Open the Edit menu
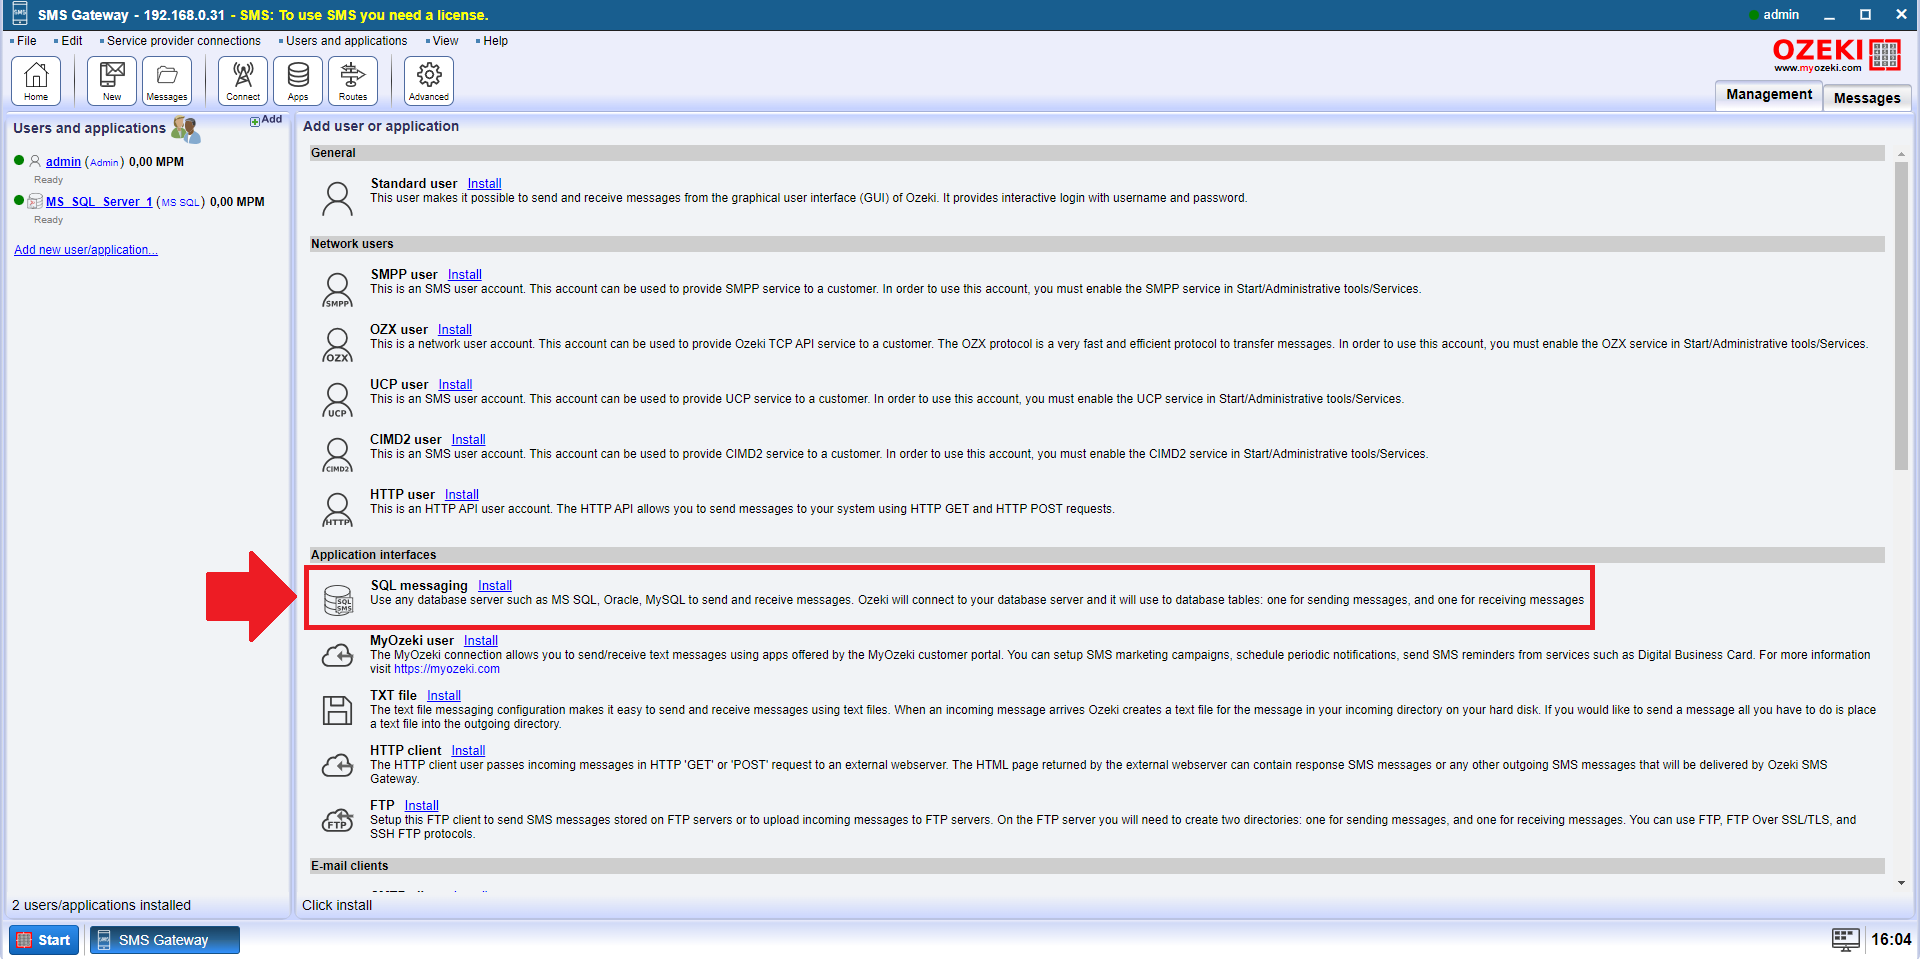Image resolution: width=1920 pixels, height=959 pixels. [x=71, y=41]
